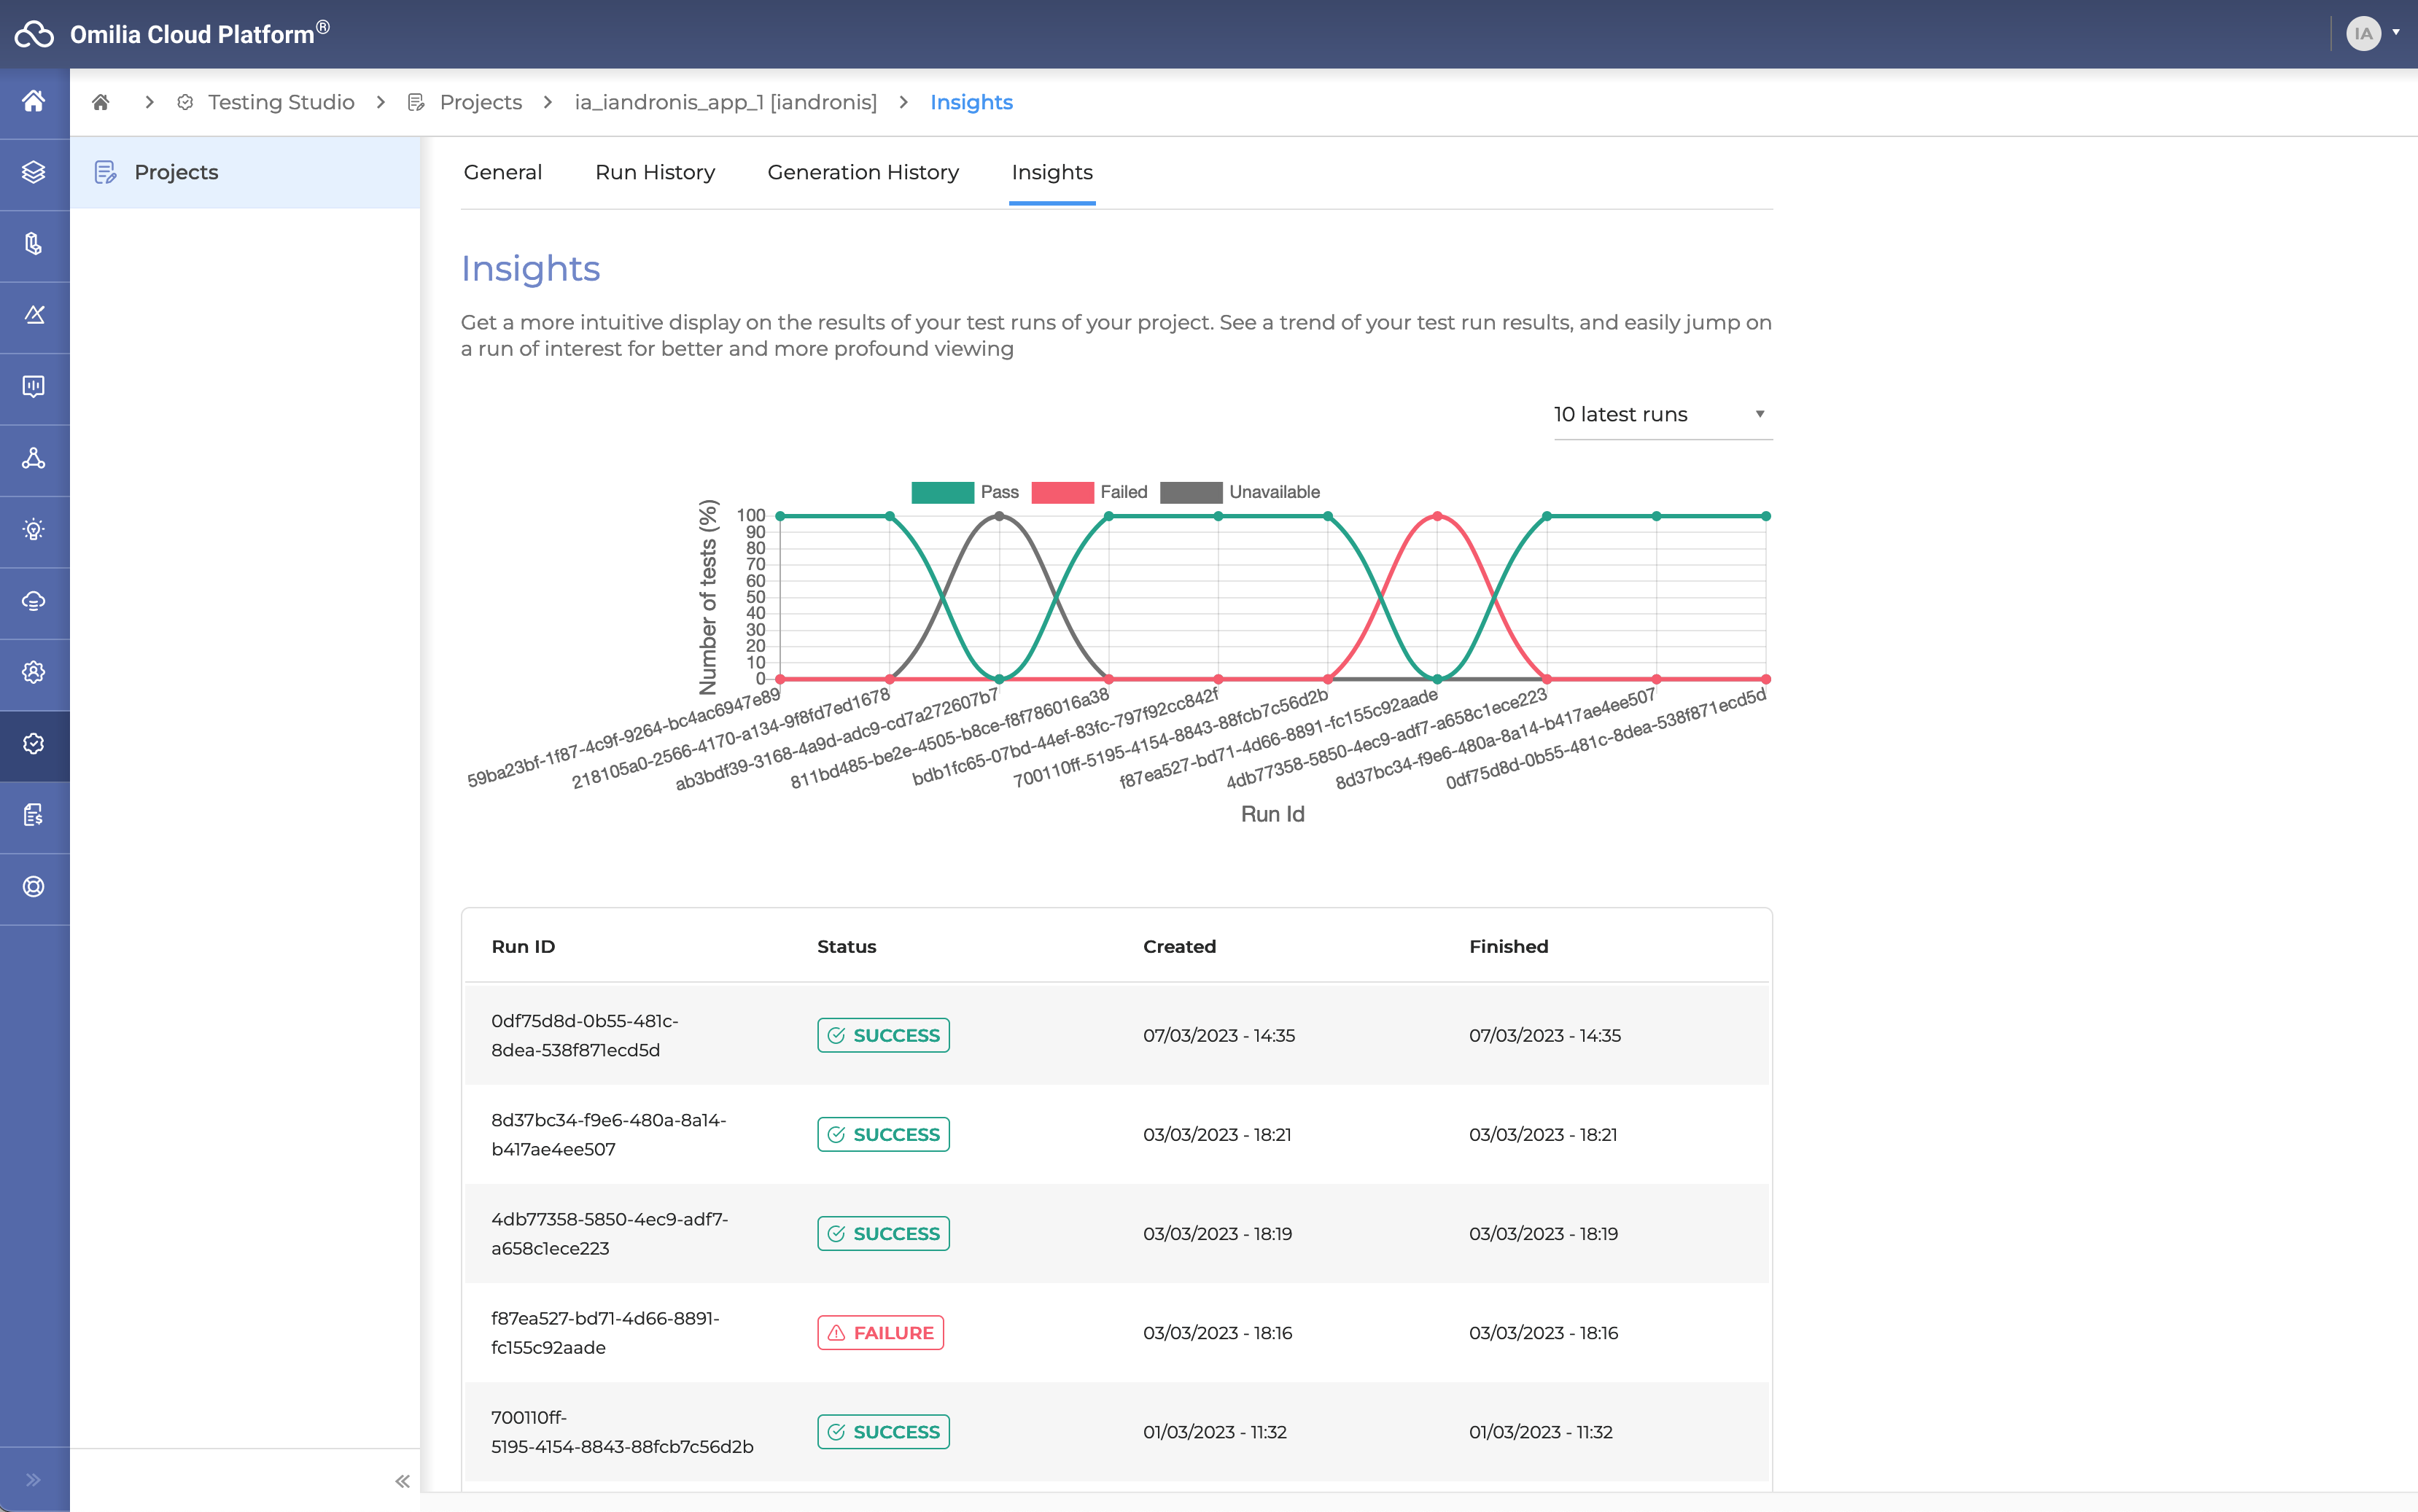2418x1512 pixels.
Task: Switch to the Run History tab
Action: pos(655,172)
